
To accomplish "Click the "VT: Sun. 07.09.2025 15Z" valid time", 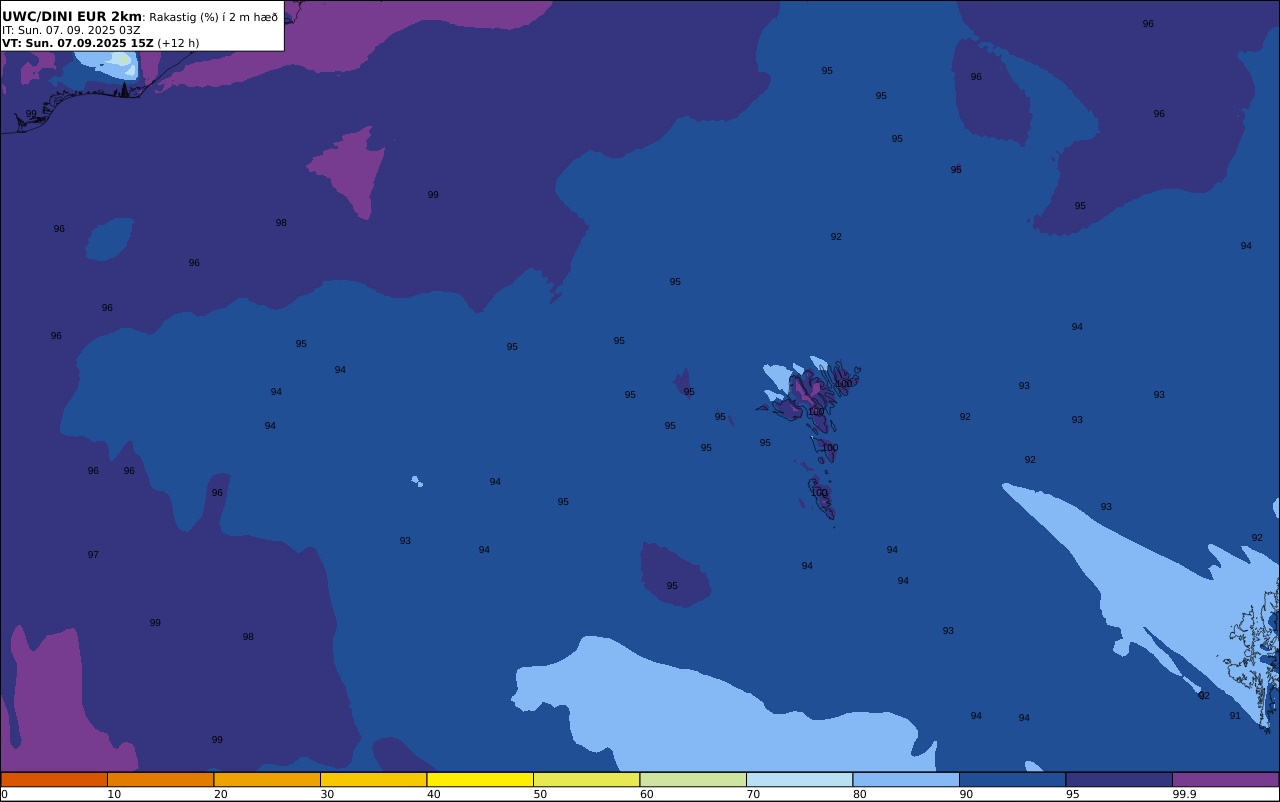I will 77,43.
